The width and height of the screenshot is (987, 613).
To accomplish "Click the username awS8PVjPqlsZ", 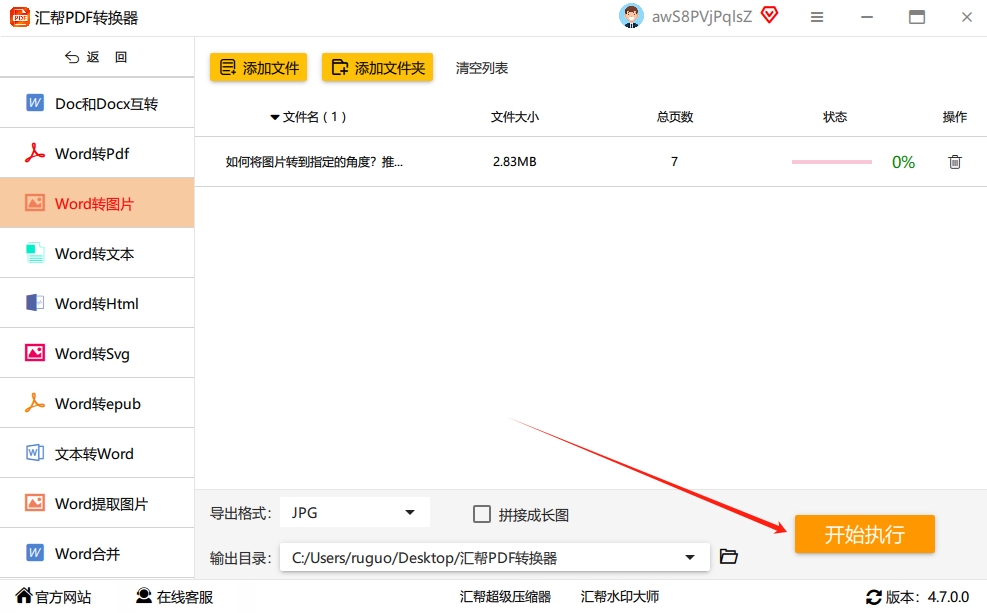I will 702,17.
